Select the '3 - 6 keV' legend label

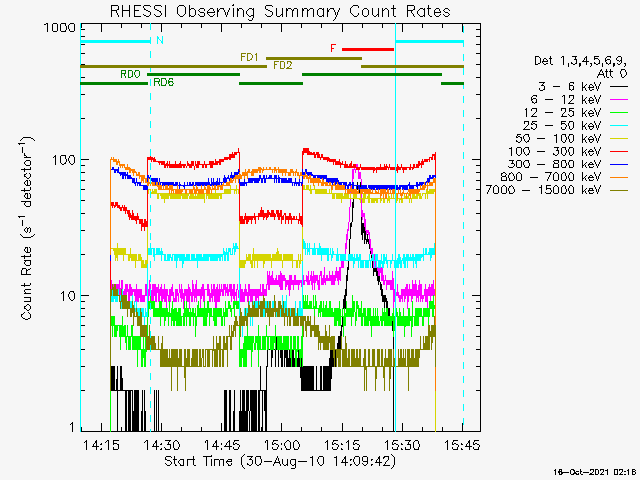click(x=569, y=87)
